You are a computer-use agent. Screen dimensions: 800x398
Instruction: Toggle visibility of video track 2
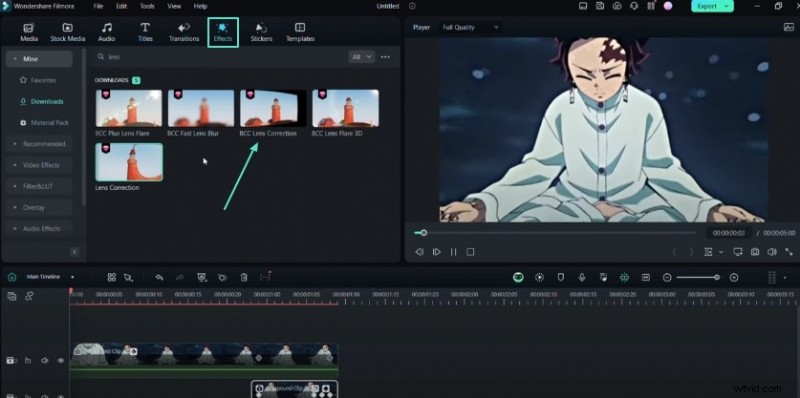(60, 361)
